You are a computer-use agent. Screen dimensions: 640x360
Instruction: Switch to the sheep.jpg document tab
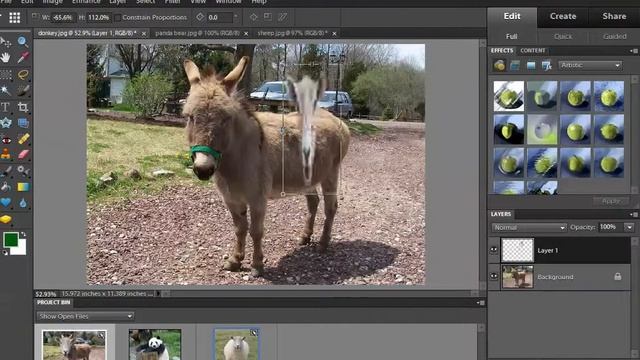tap(292, 33)
